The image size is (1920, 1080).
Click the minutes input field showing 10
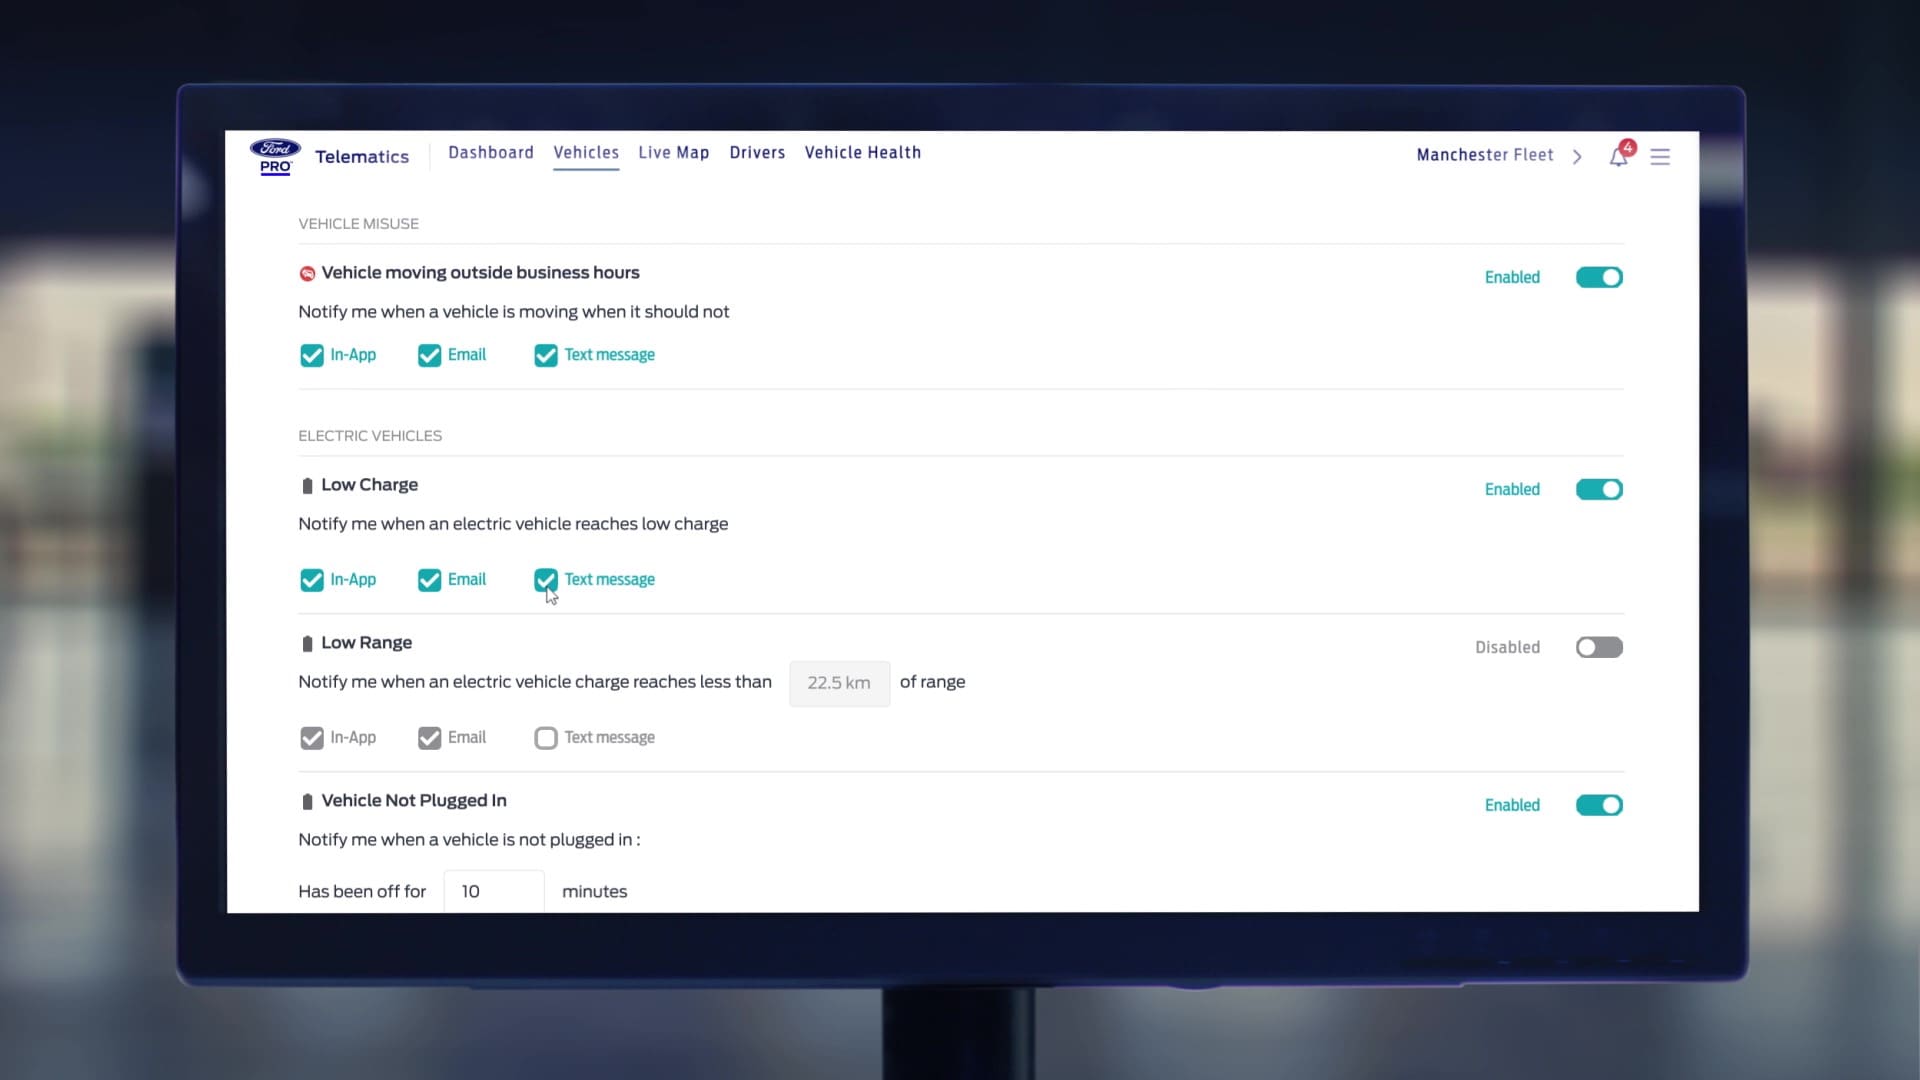click(x=494, y=891)
